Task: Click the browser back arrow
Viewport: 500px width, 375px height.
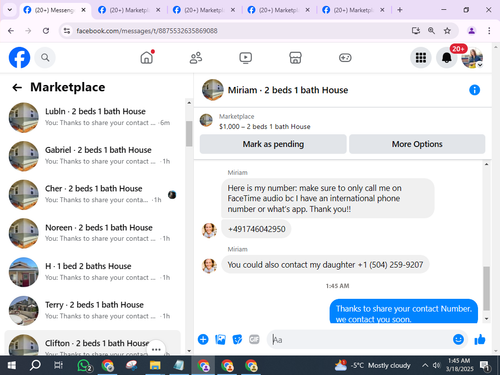Action: 11,31
